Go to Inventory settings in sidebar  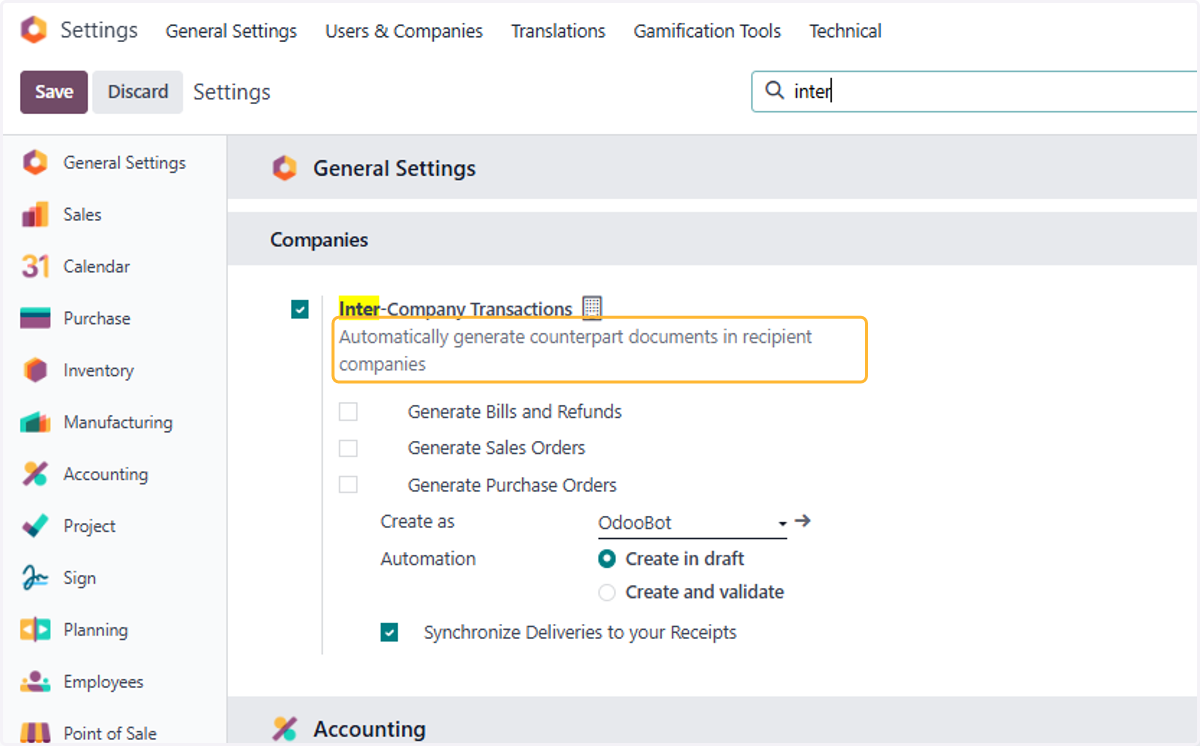98,370
